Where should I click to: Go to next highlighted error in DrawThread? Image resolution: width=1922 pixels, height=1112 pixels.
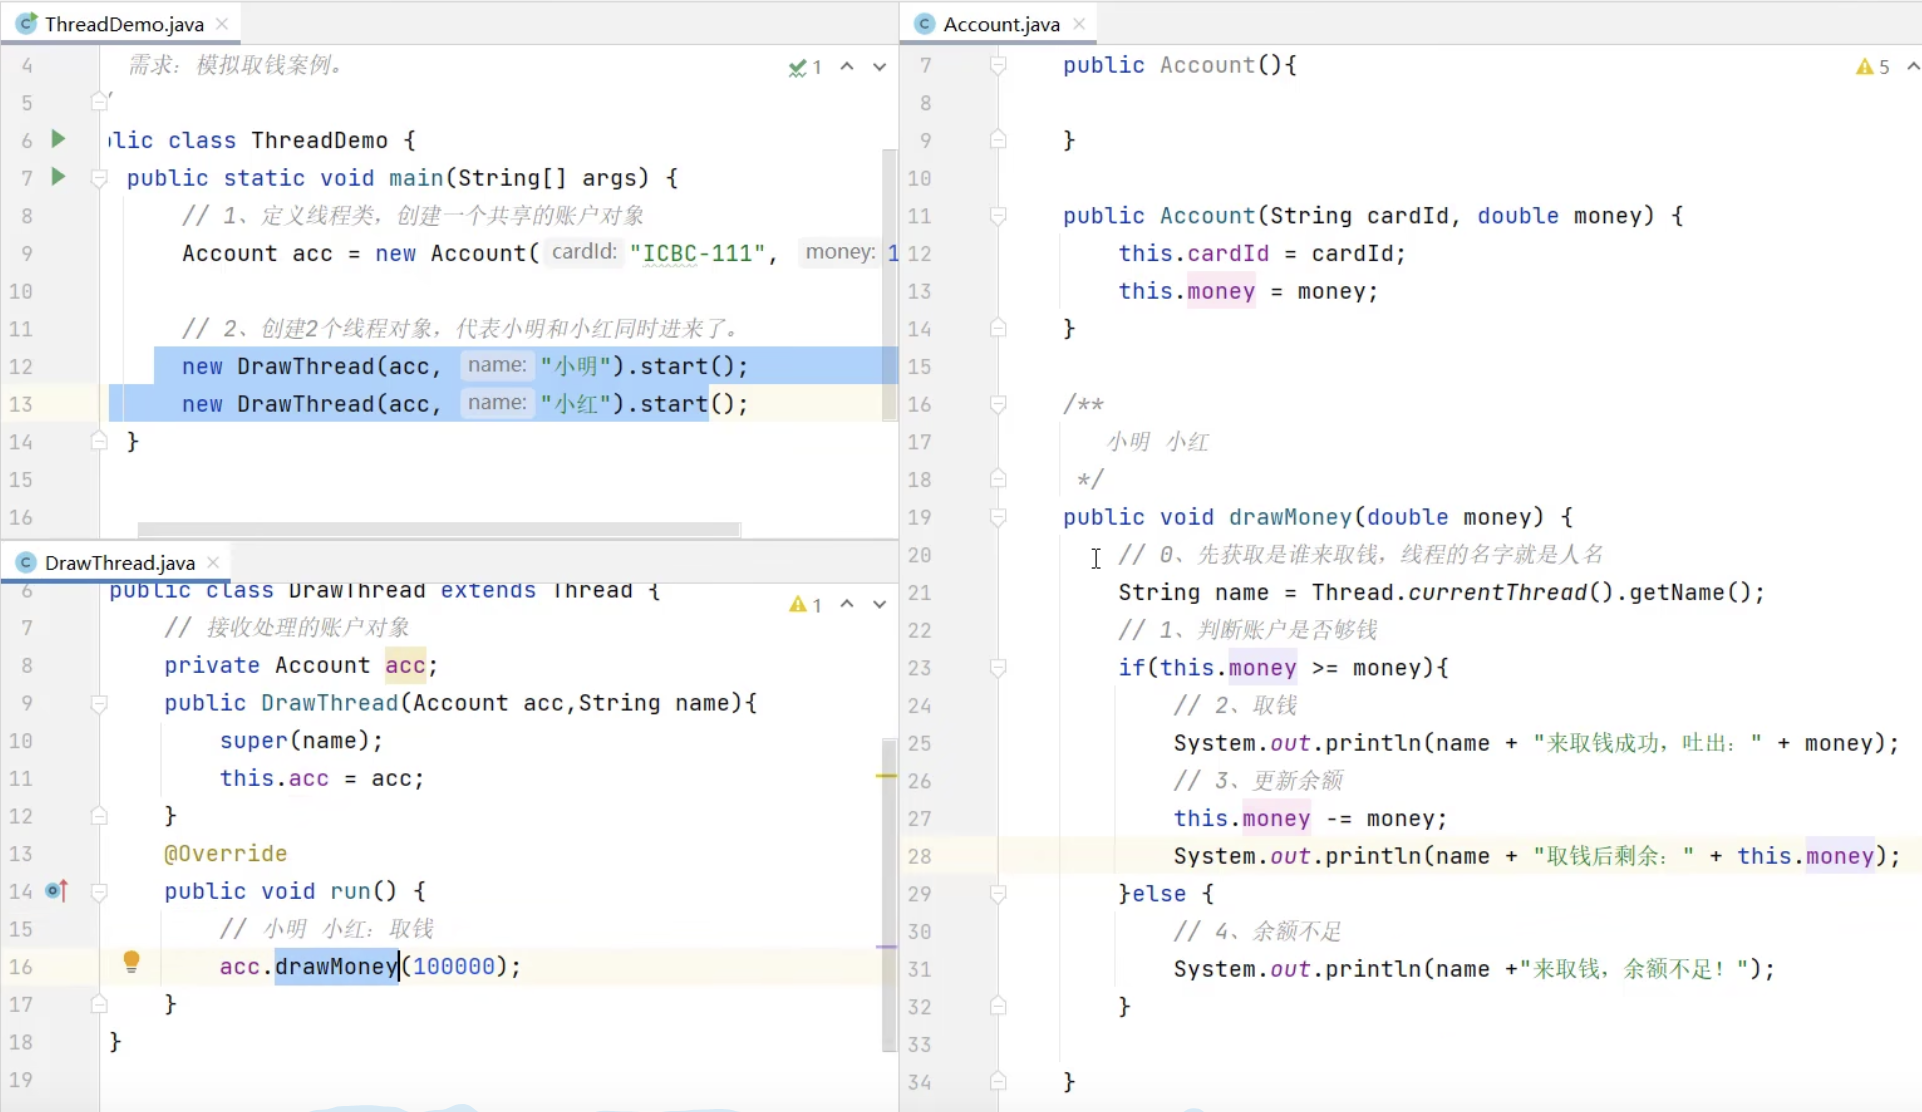click(879, 604)
